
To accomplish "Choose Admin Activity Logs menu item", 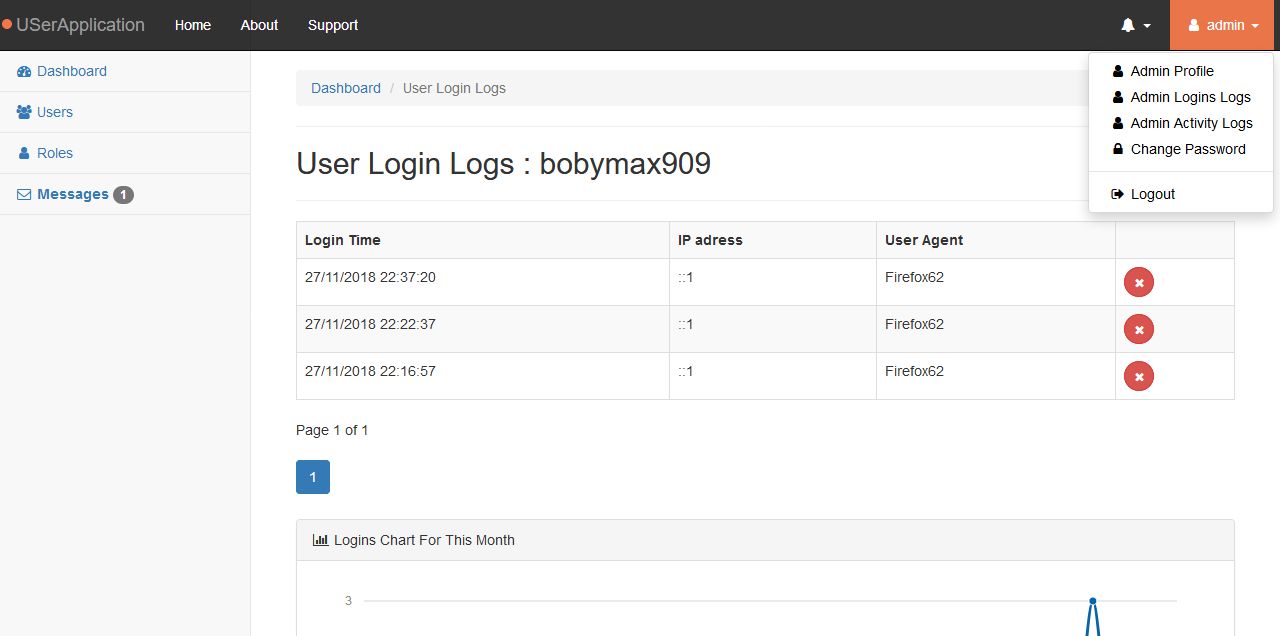I will pyautogui.click(x=1191, y=123).
